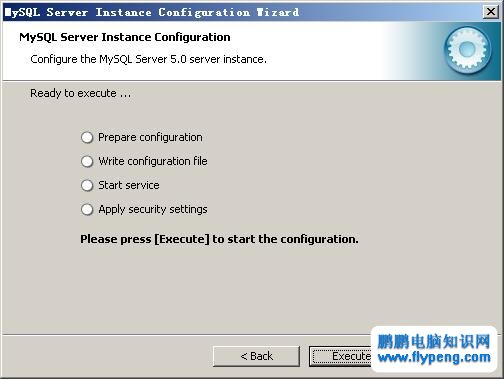504x379 pixels.
Task: Click the Configure MySQL Server 5.0 subtitle
Action: click(x=148, y=59)
